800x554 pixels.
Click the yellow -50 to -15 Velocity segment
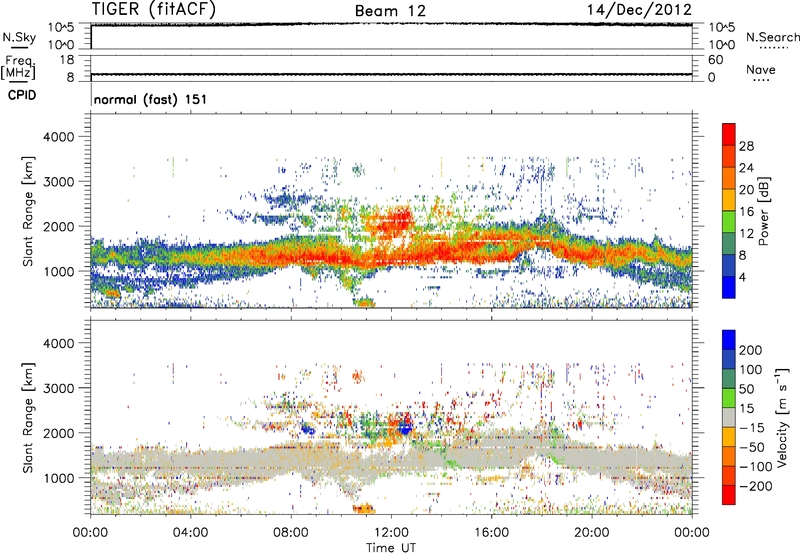[x=729, y=437]
